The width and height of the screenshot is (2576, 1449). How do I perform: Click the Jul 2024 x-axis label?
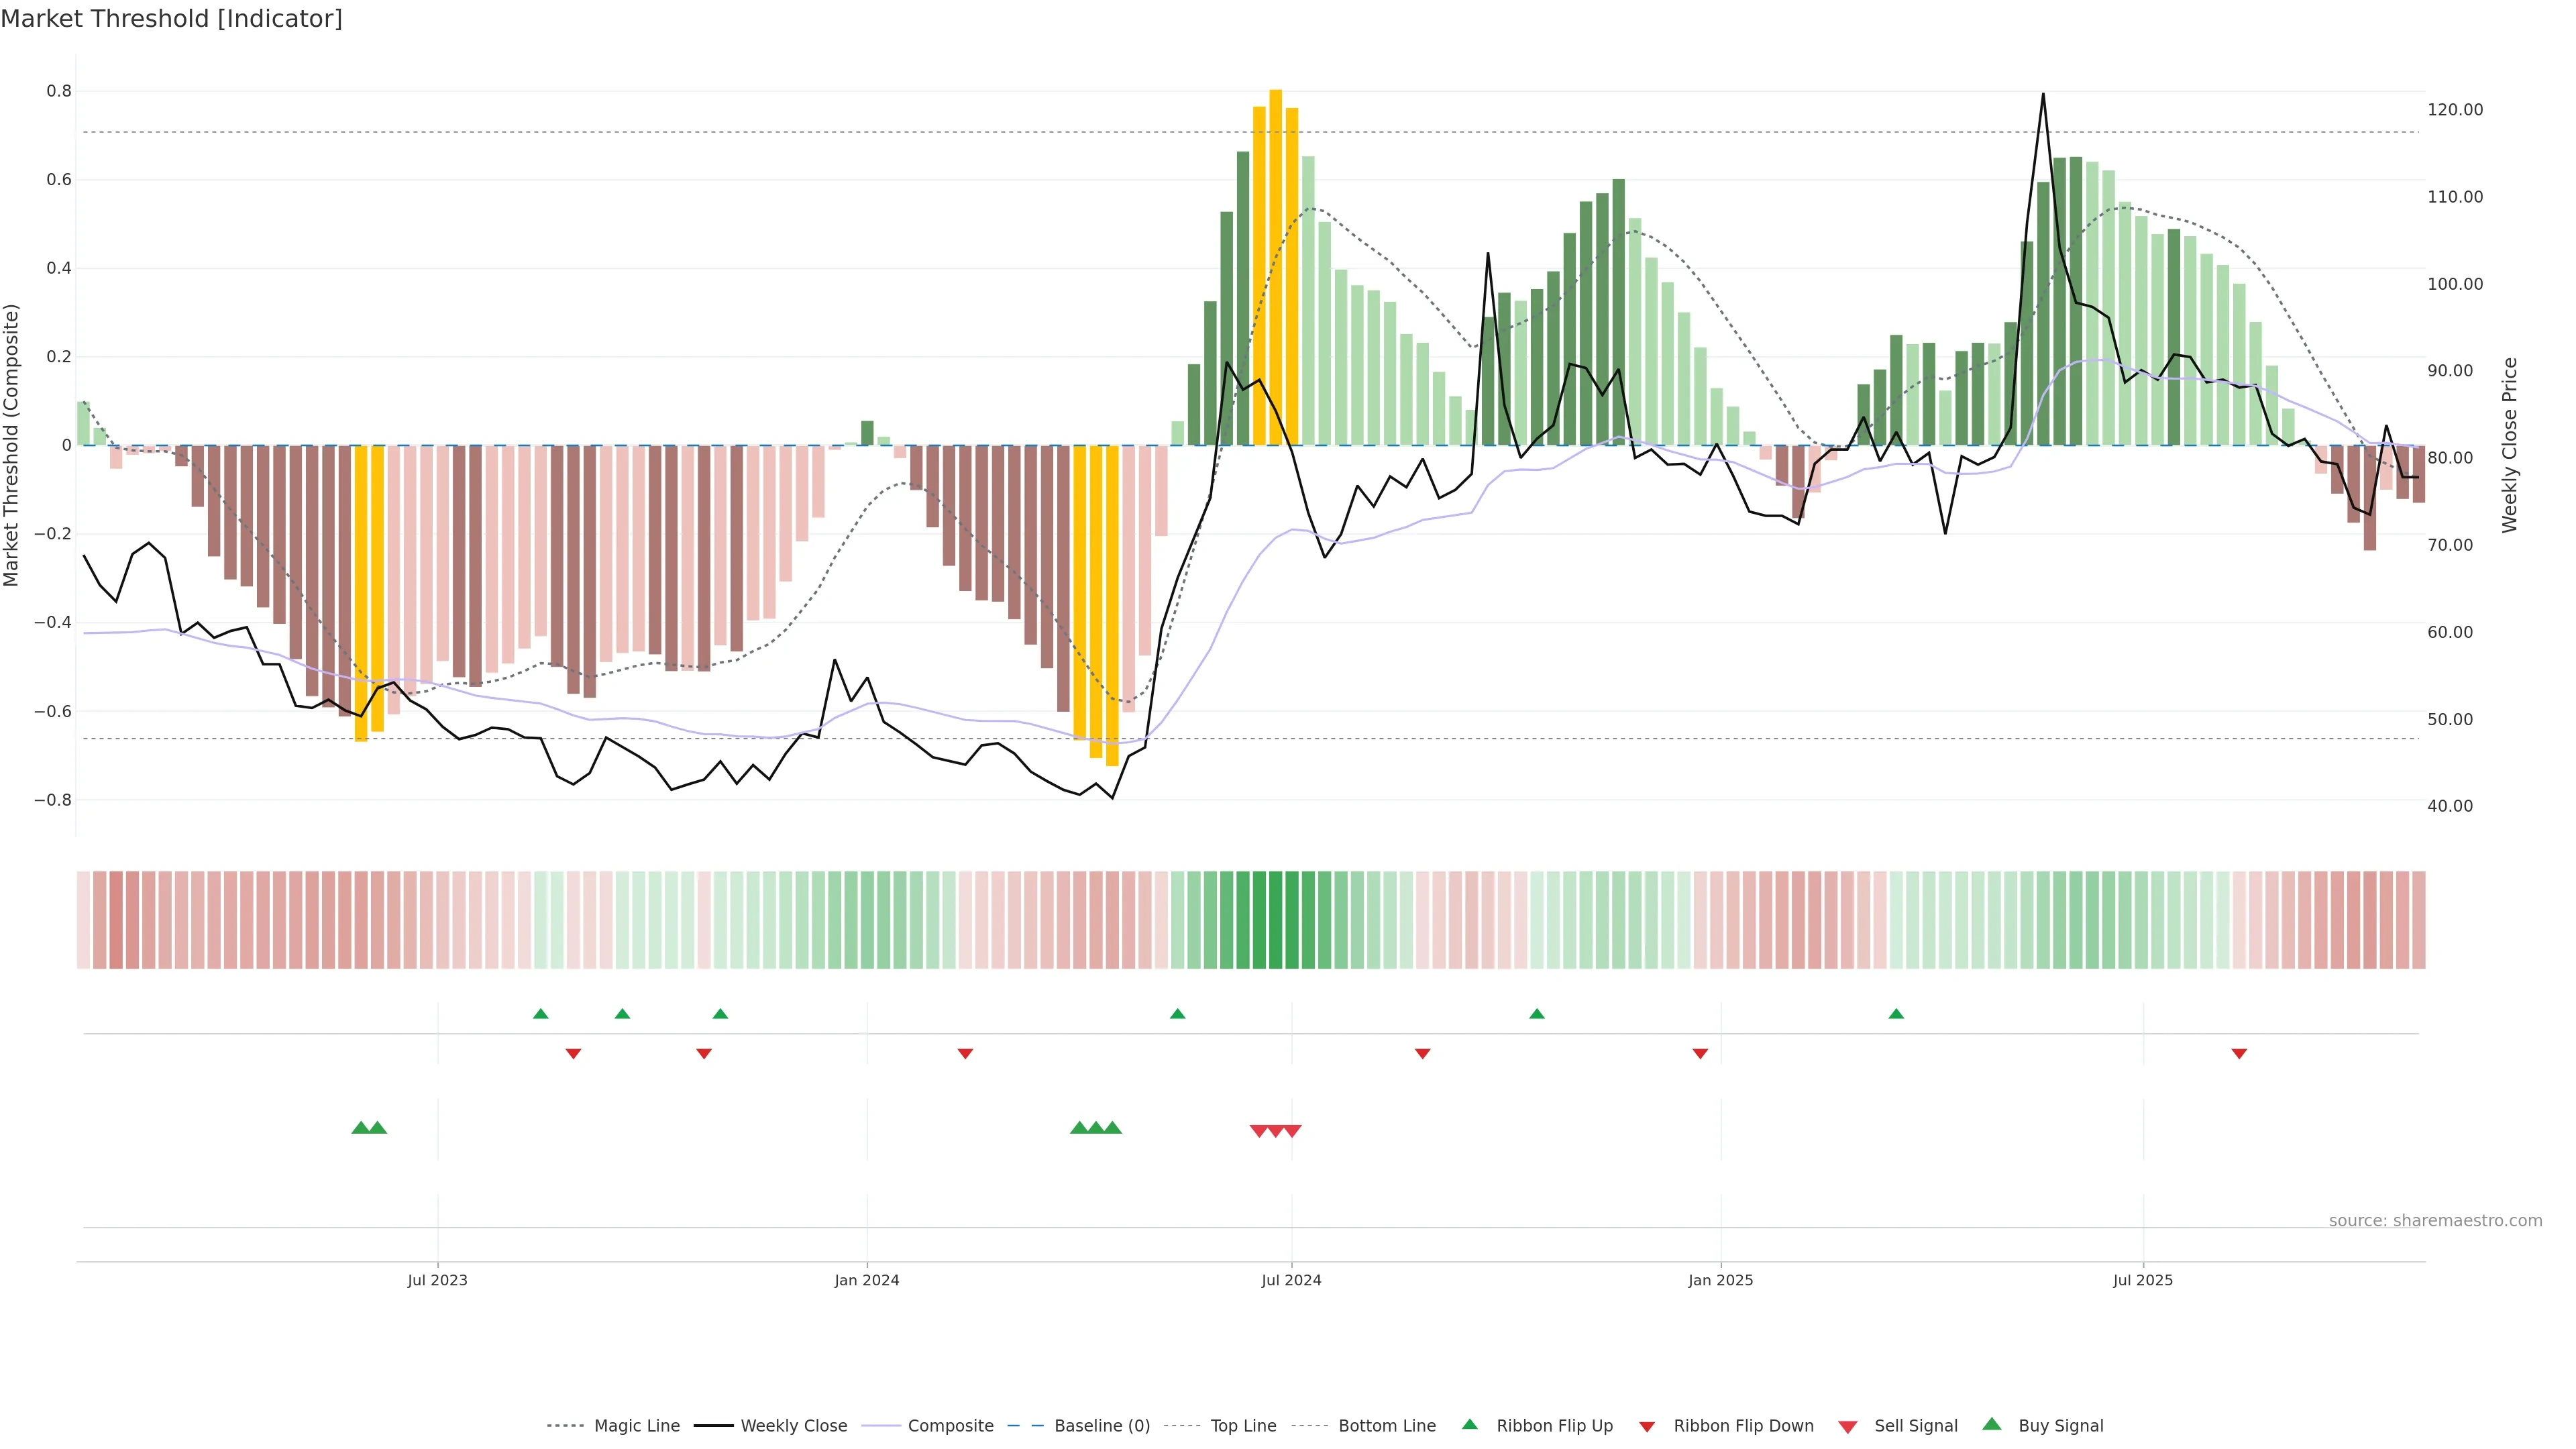tap(1291, 1280)
